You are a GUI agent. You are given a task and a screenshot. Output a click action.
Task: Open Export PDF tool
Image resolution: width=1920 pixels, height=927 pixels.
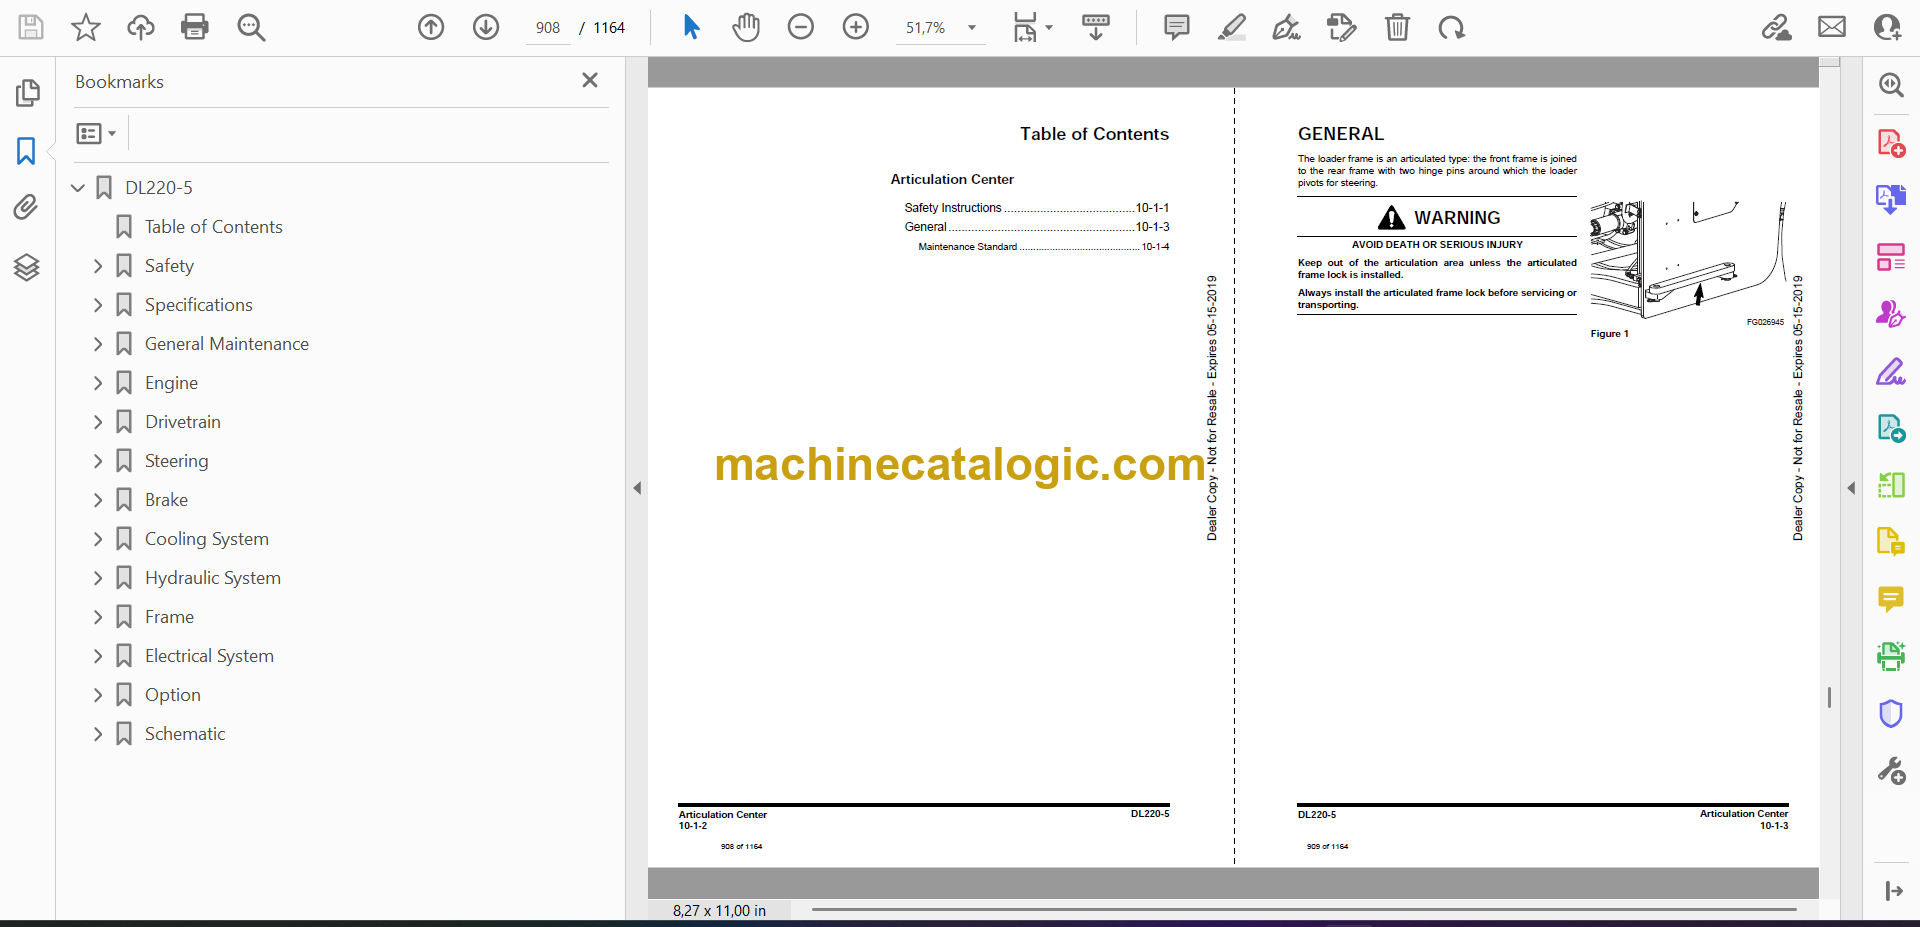click(x=1891, y=200)
